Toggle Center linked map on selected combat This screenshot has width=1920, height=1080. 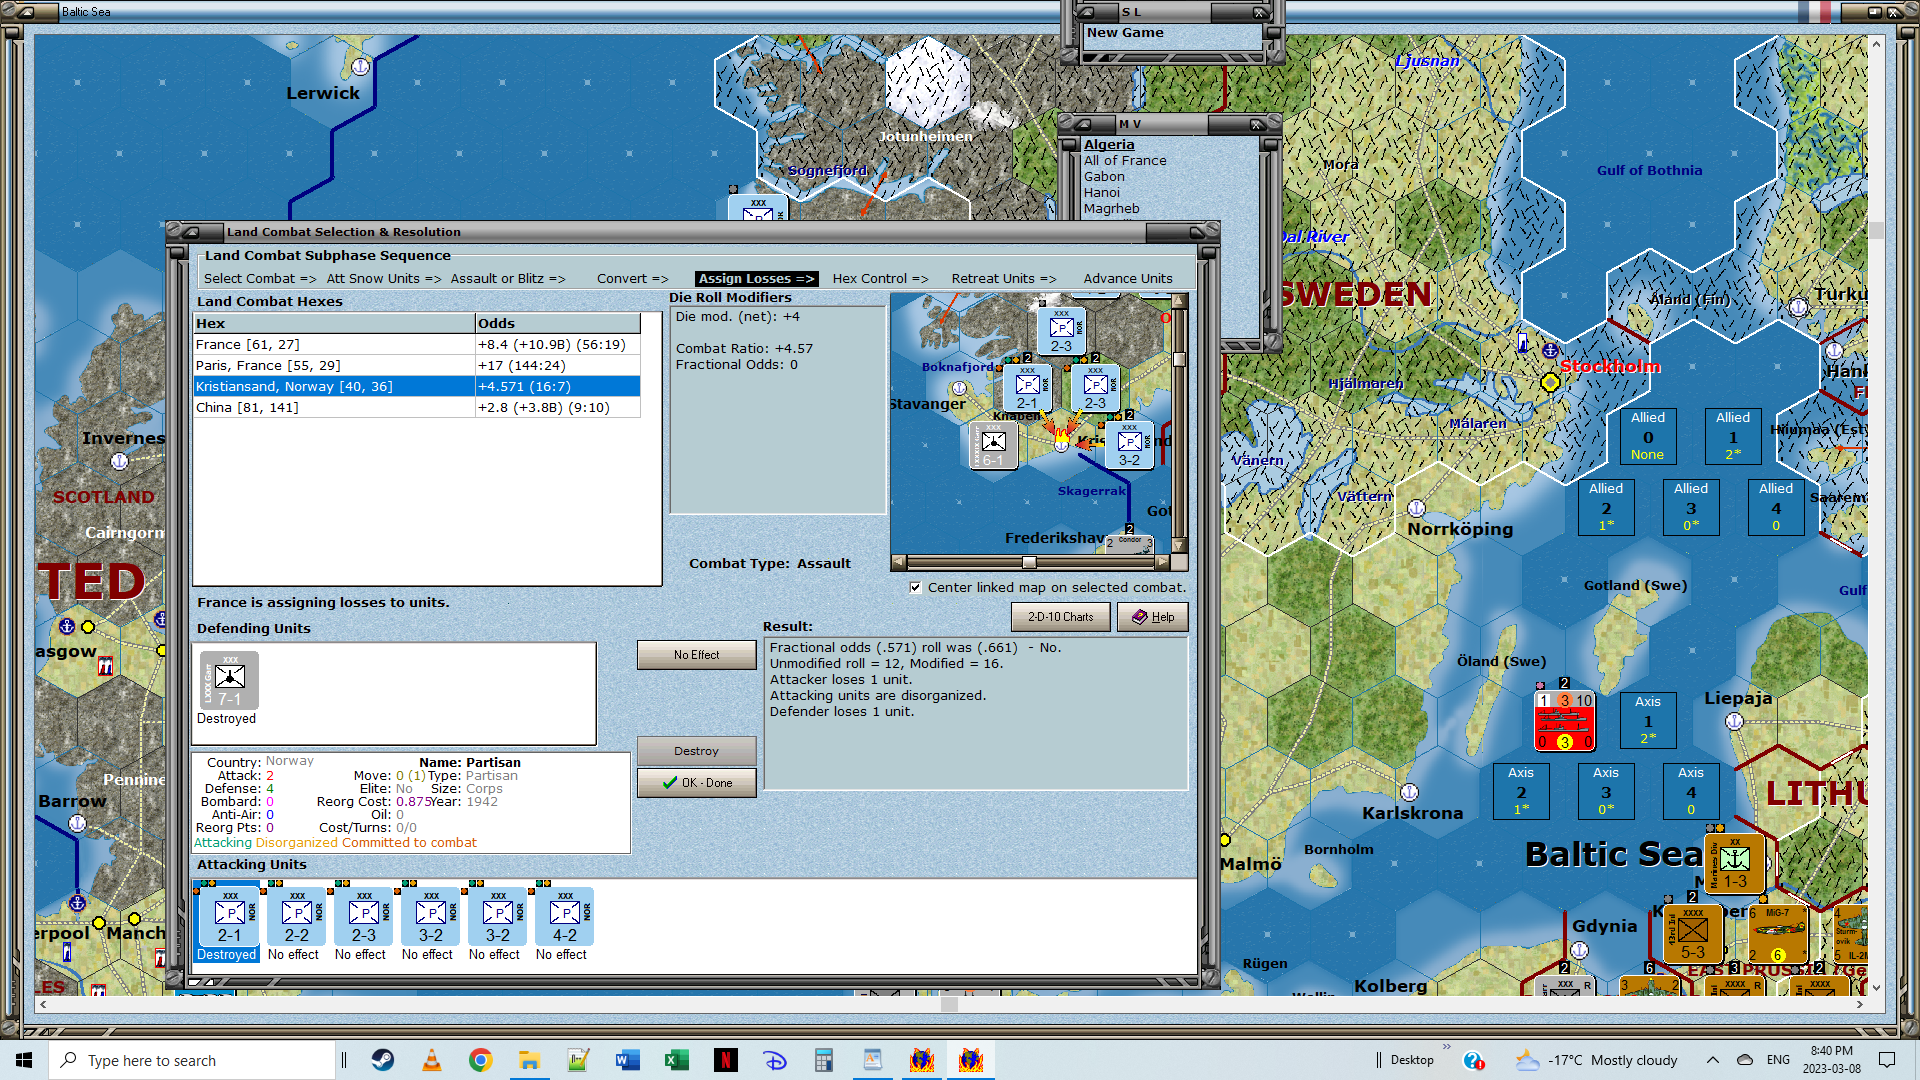915,587
